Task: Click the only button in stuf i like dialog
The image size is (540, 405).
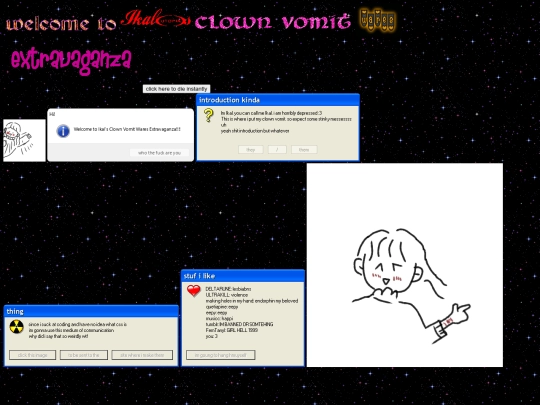Action: 221,355
